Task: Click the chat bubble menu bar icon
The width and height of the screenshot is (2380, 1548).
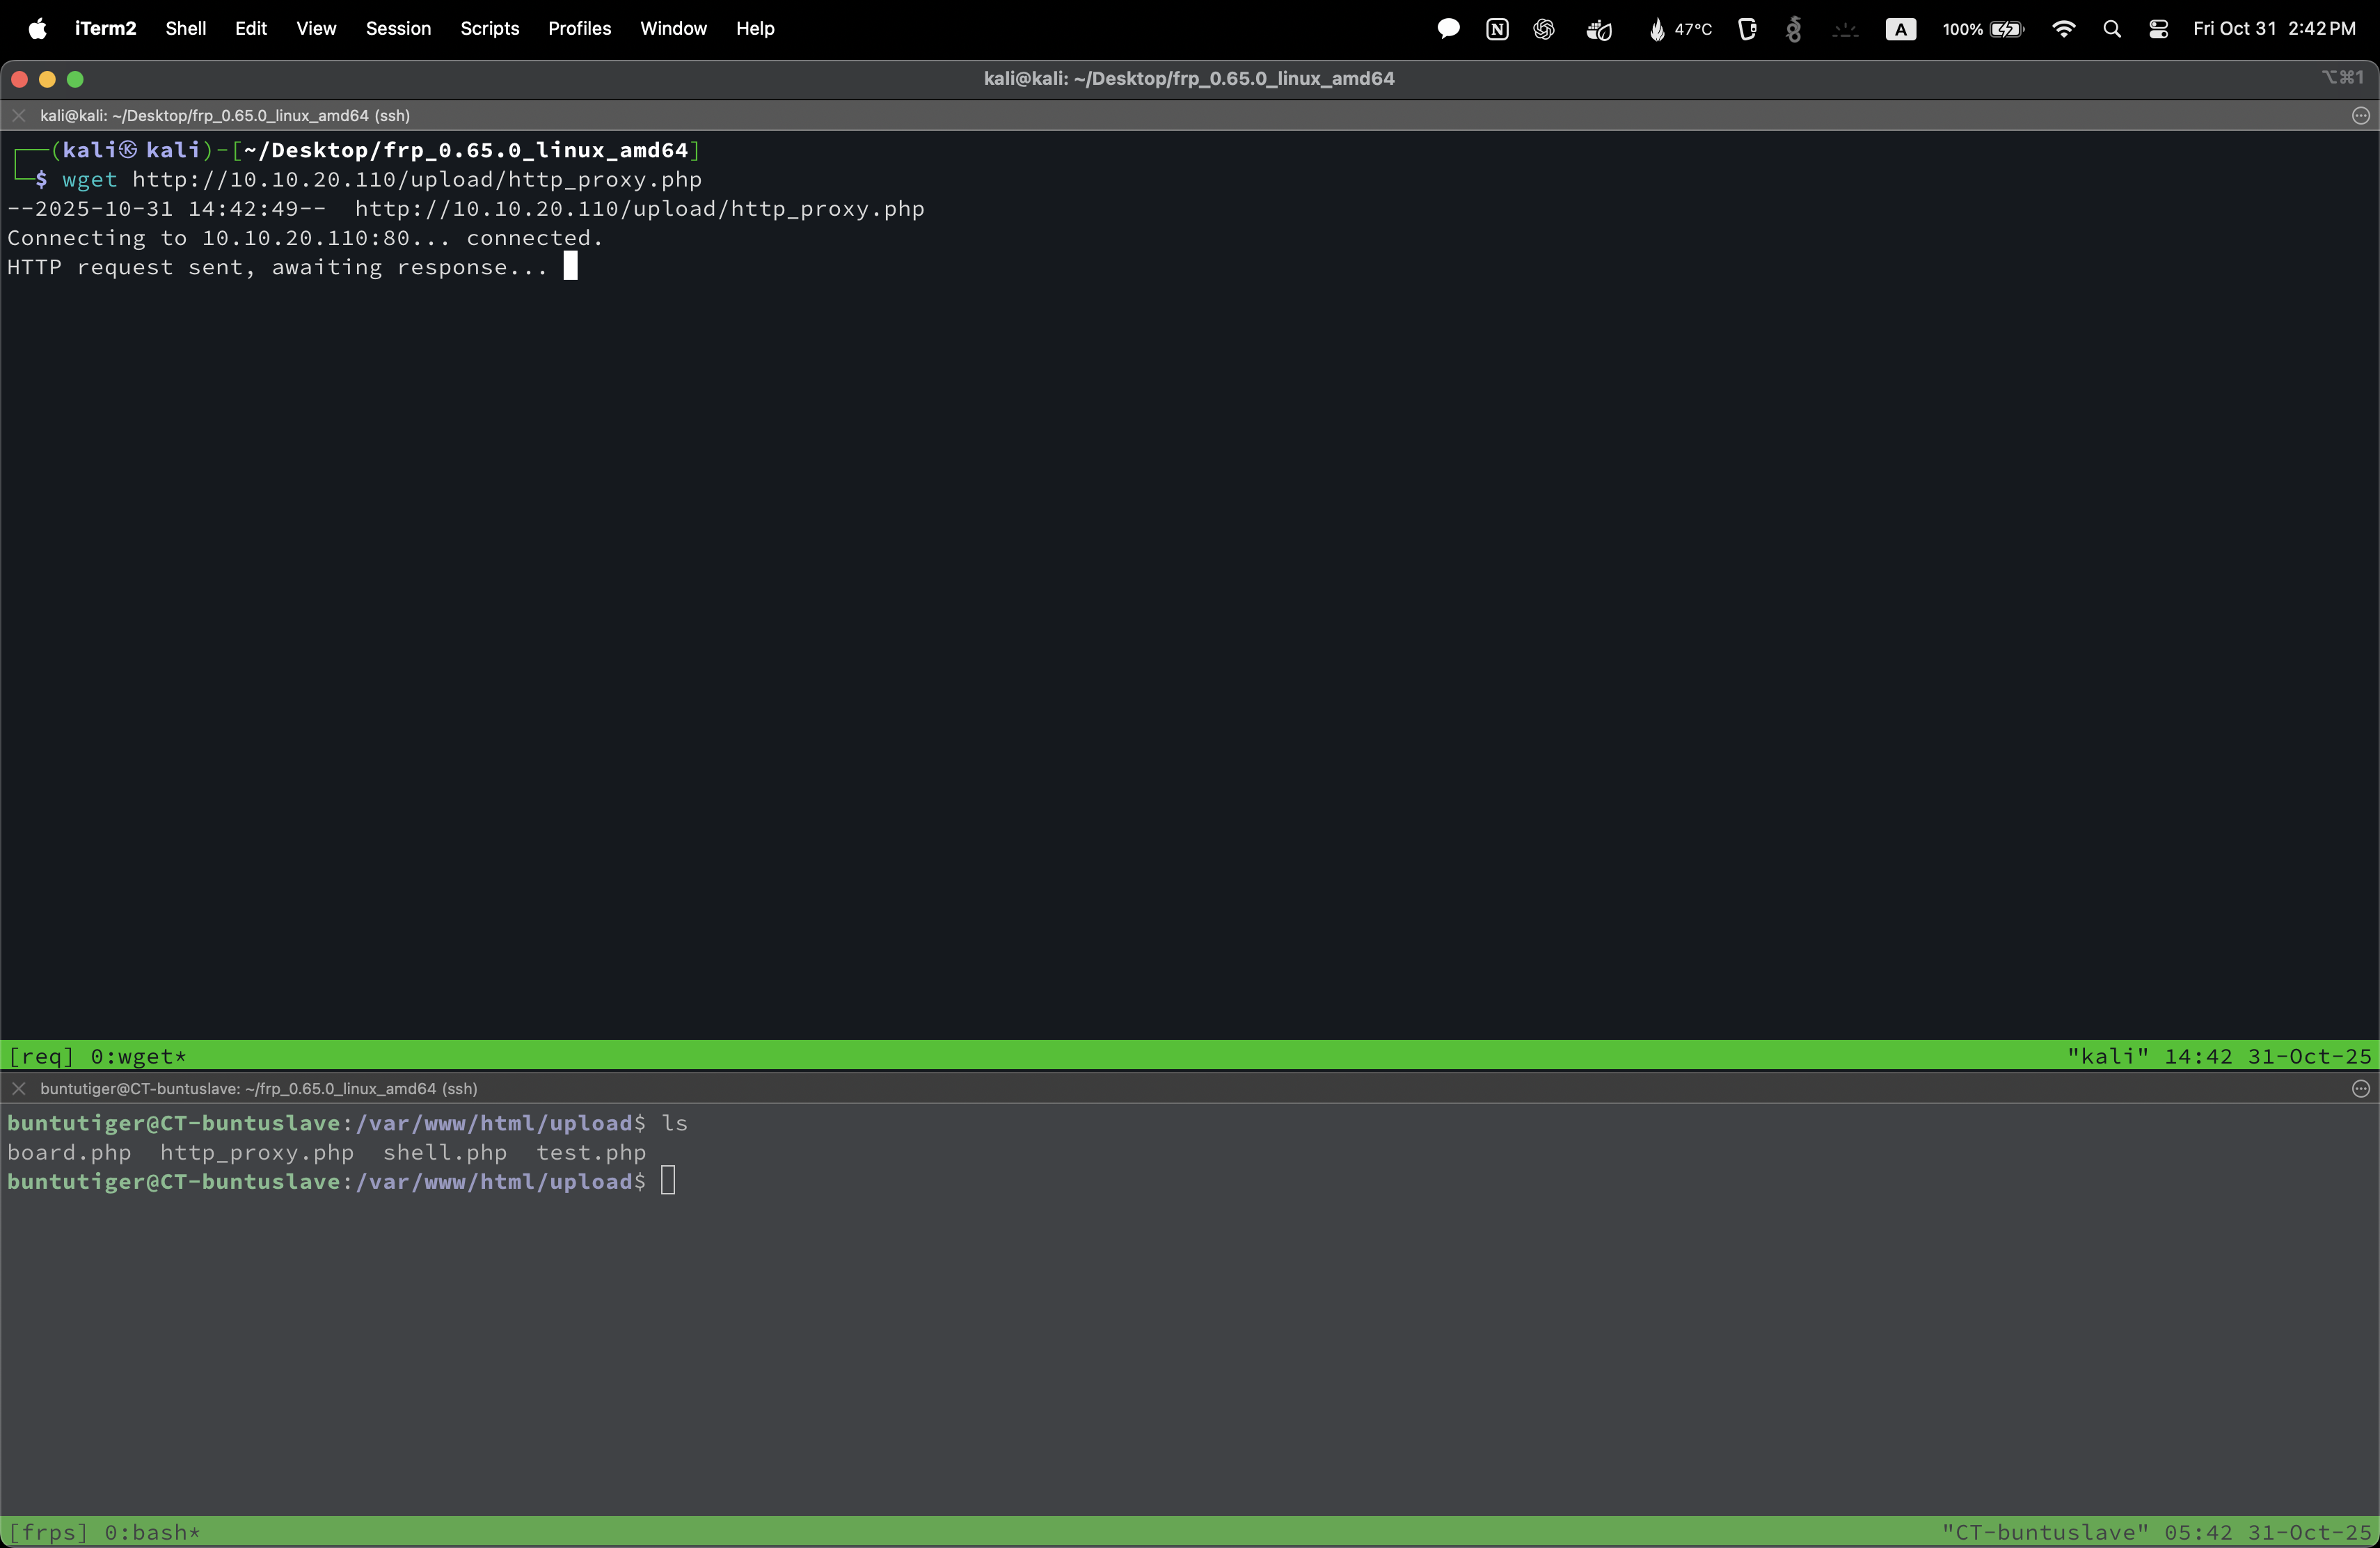Action: (1448, 29)
